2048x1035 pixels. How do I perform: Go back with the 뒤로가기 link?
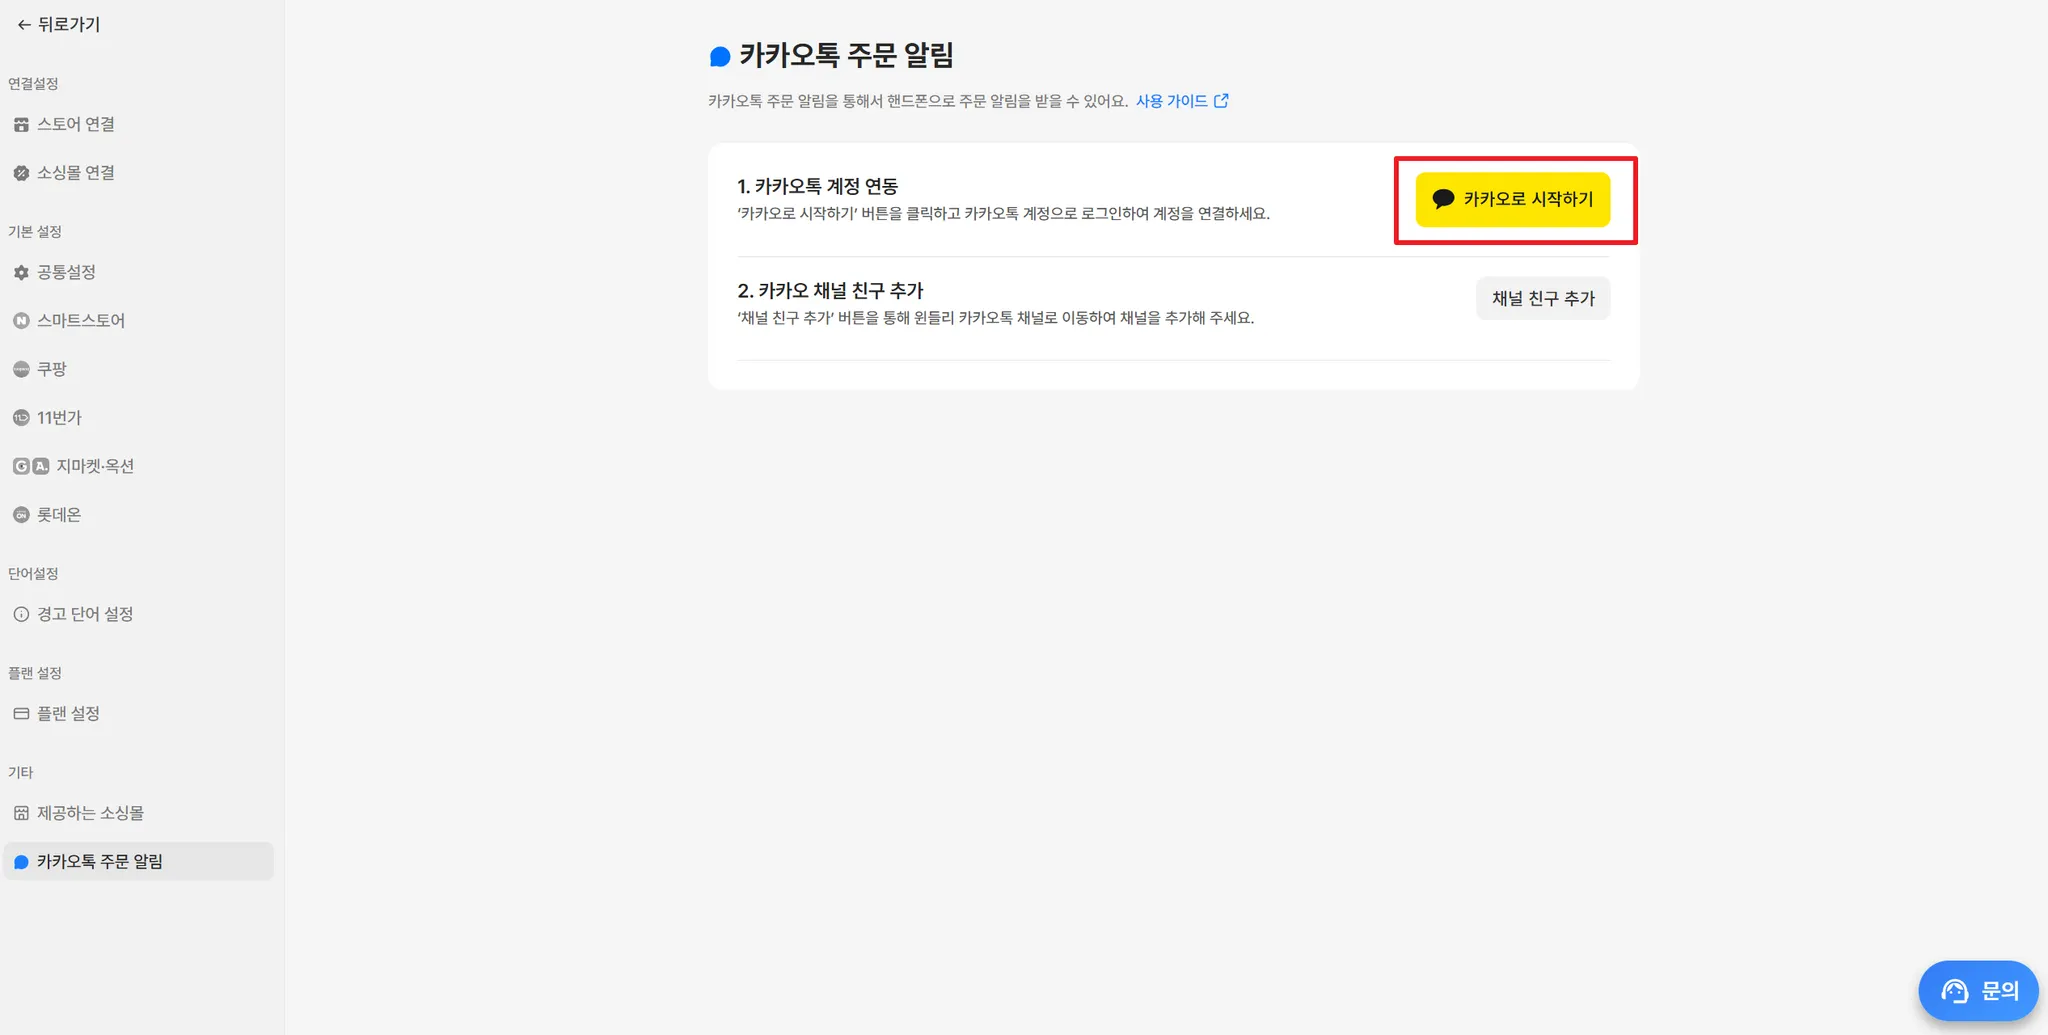59,24
